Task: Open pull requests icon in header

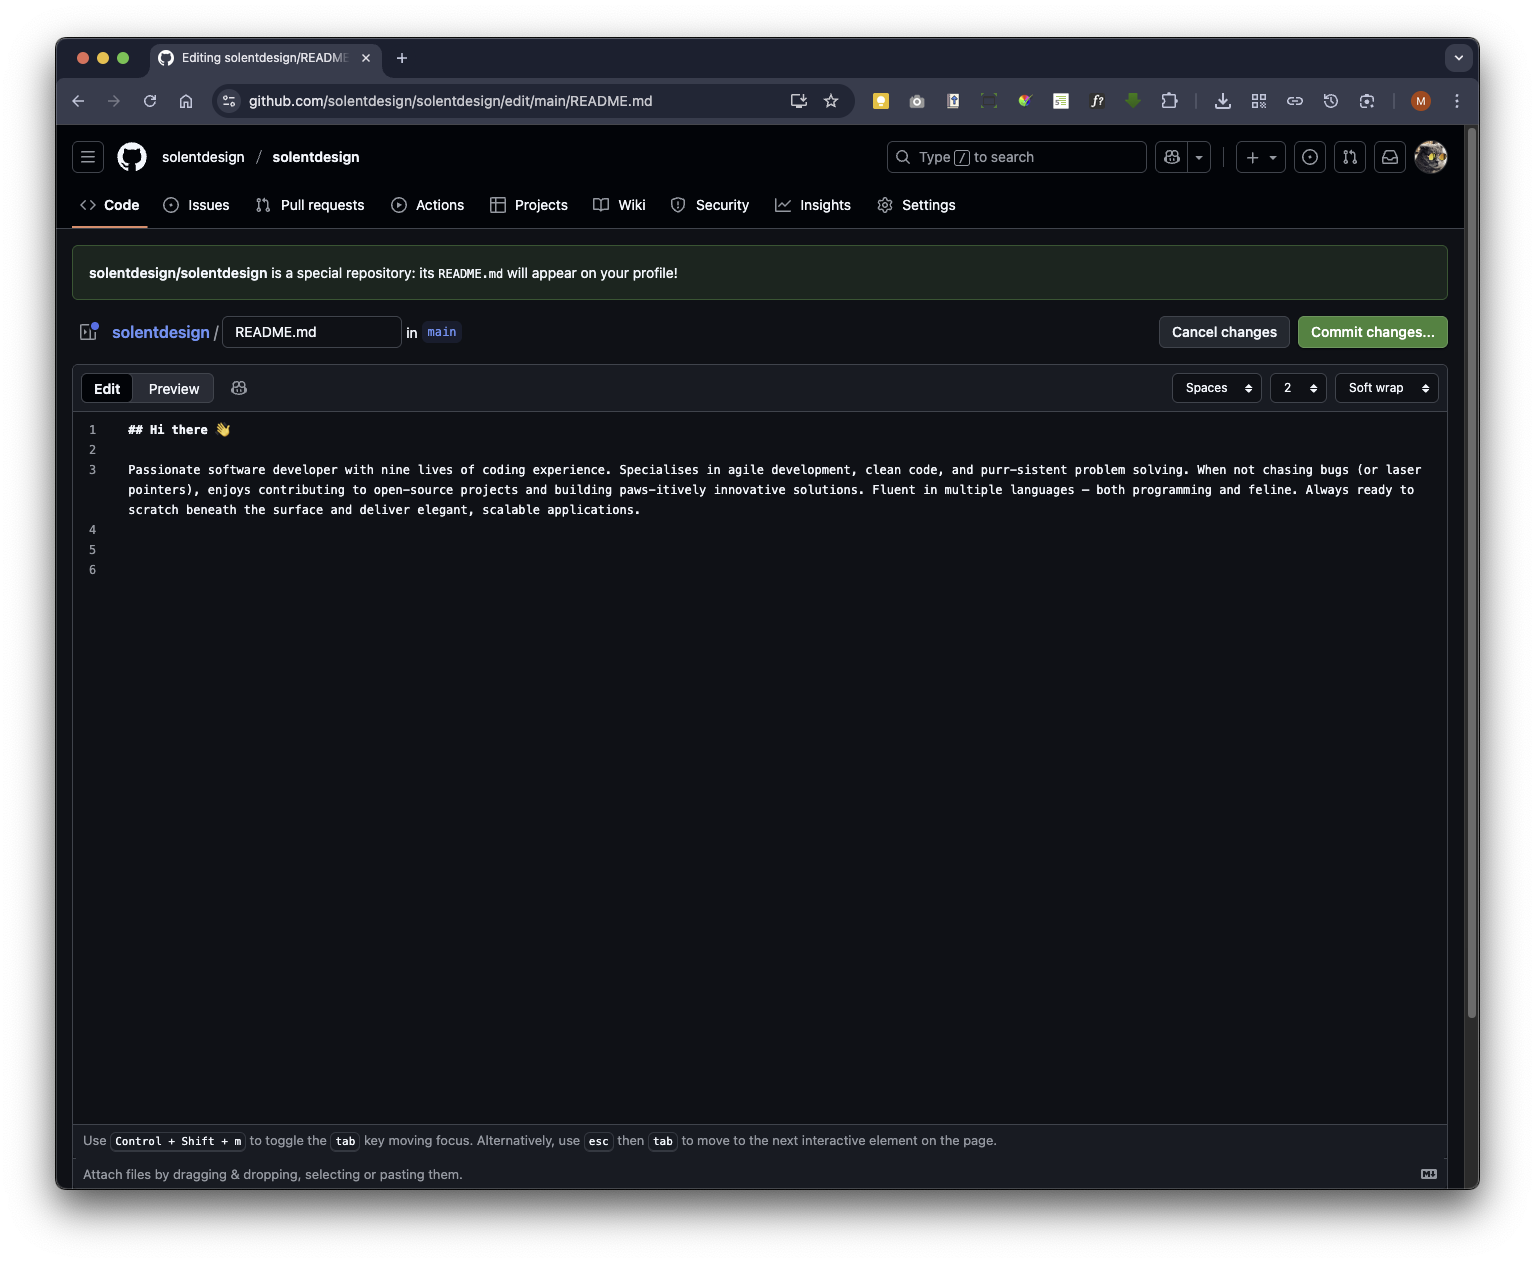Action: (x=1350, y=157)
